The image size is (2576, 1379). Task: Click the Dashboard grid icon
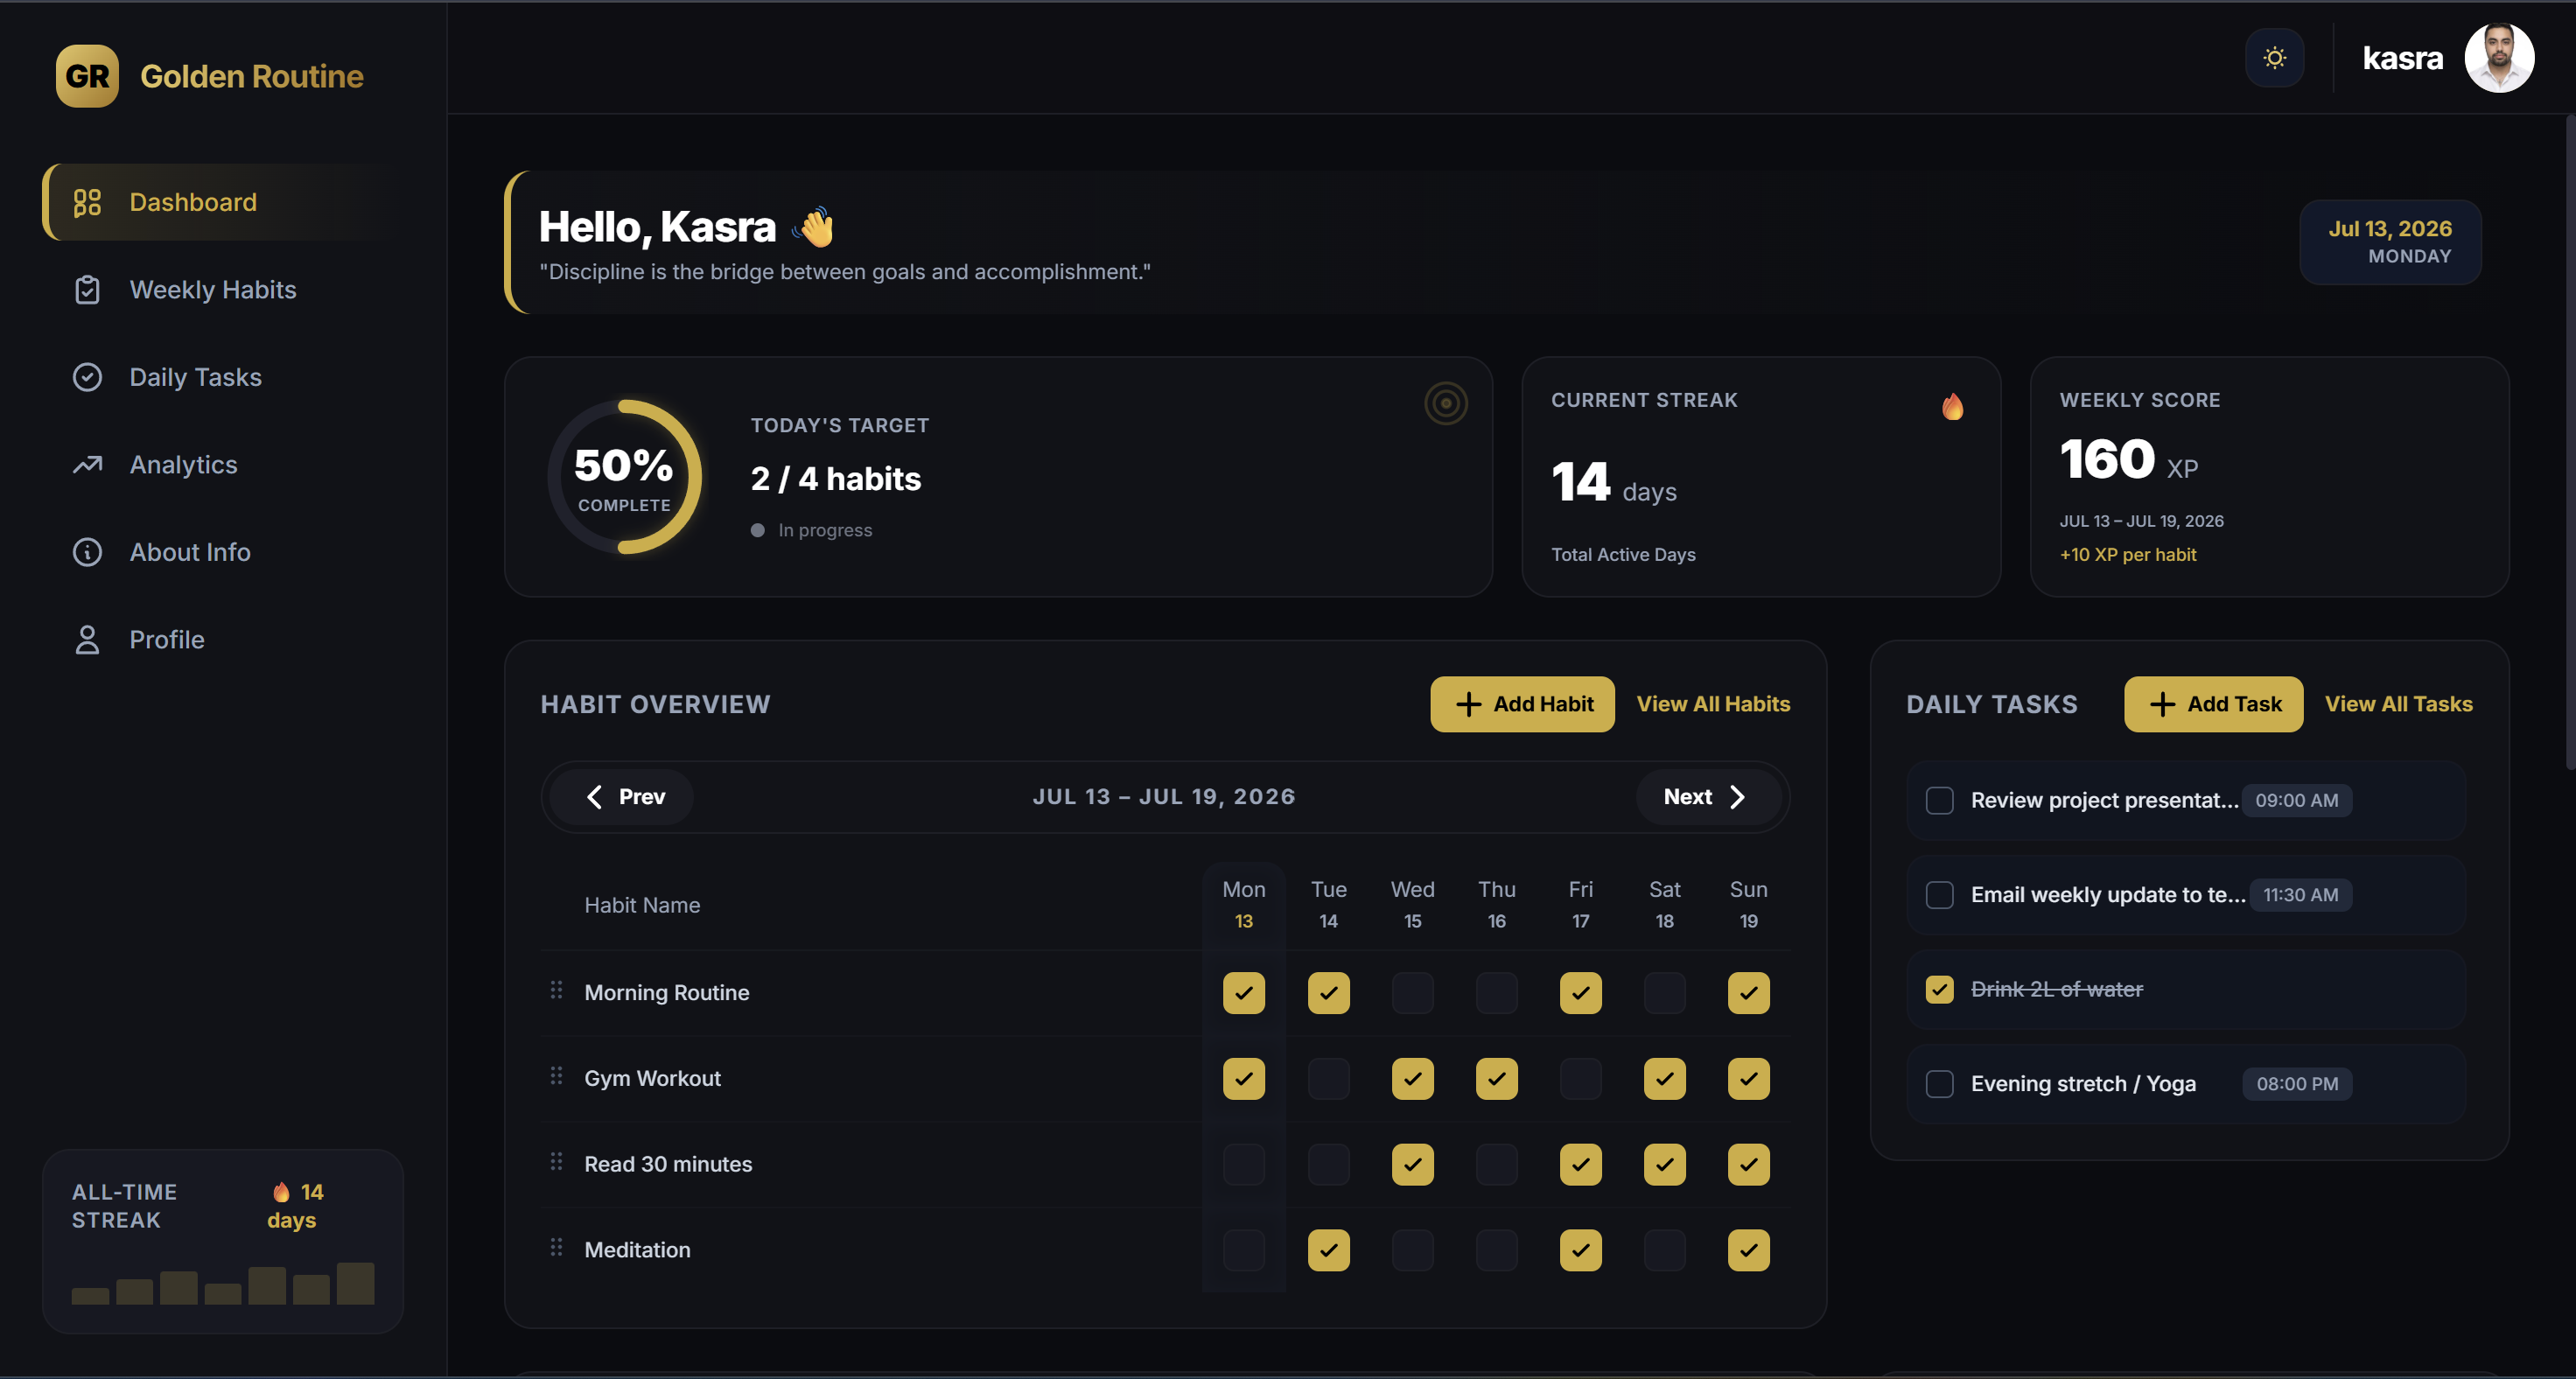(x=87, y=202)
